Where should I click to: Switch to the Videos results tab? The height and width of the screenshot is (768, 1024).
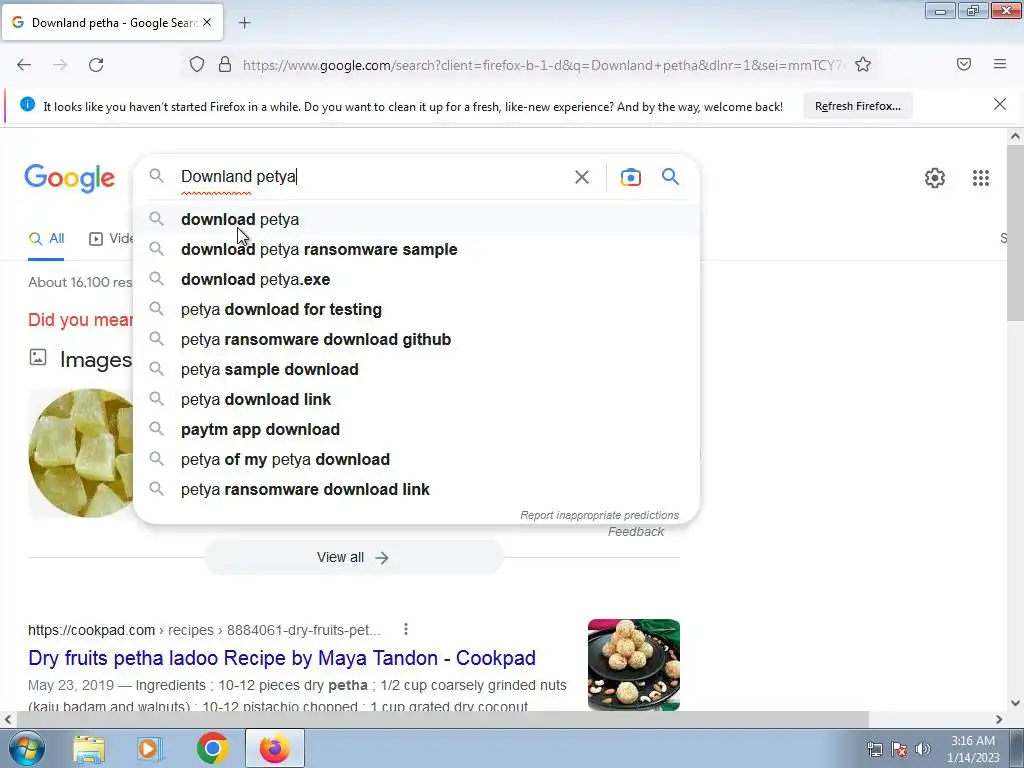[111, 239]
